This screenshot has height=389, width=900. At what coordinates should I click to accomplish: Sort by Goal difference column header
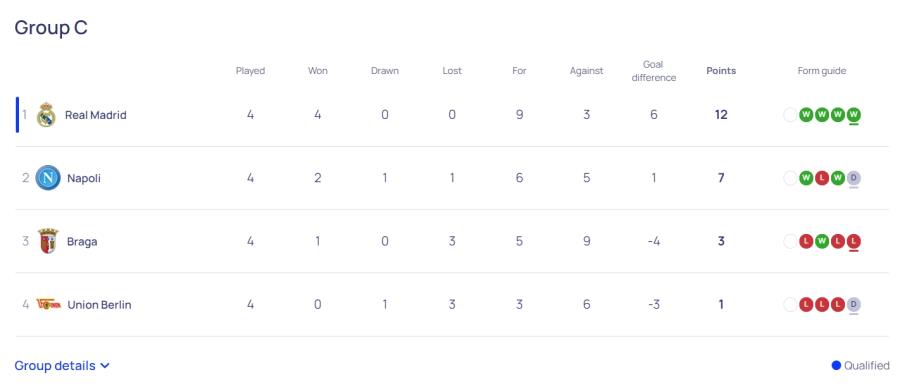point(654,71)
